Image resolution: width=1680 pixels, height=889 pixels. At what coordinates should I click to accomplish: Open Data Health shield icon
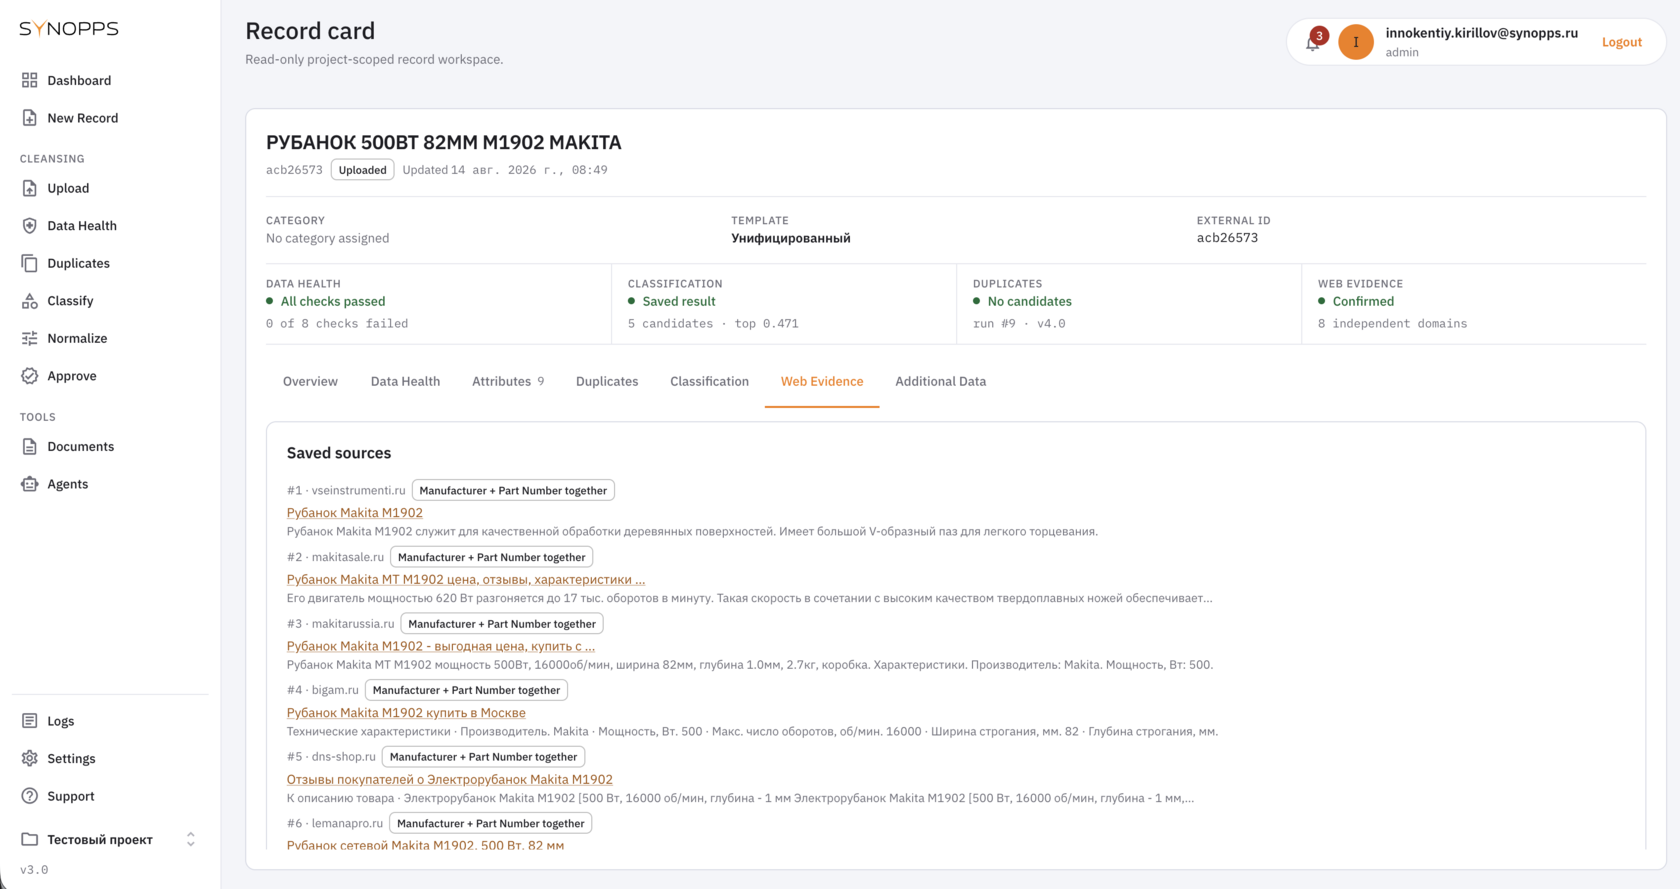tap(30, 226)
